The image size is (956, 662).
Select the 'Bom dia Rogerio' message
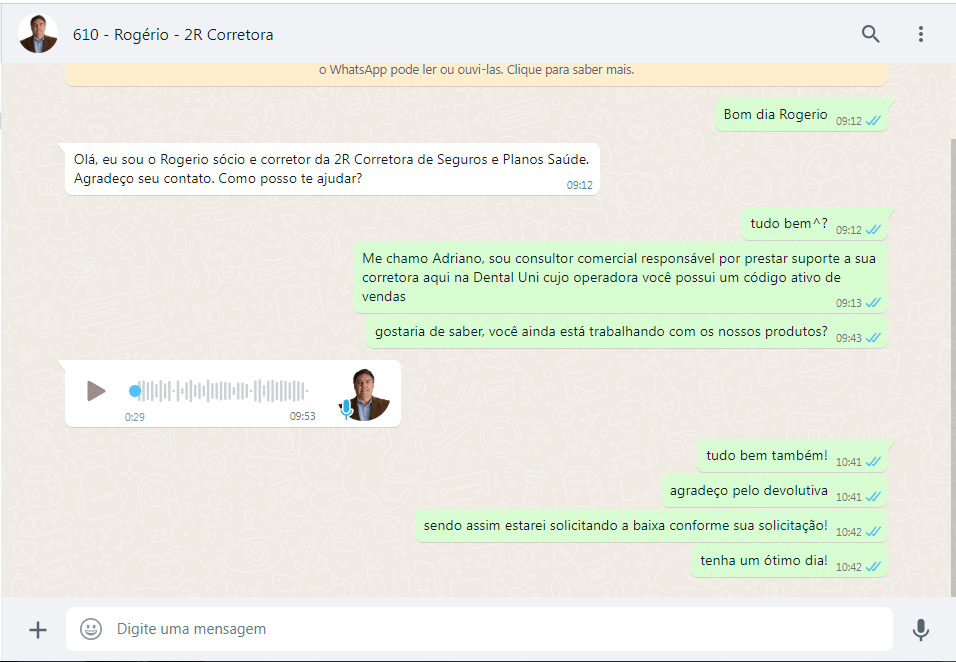pos(801,115)
